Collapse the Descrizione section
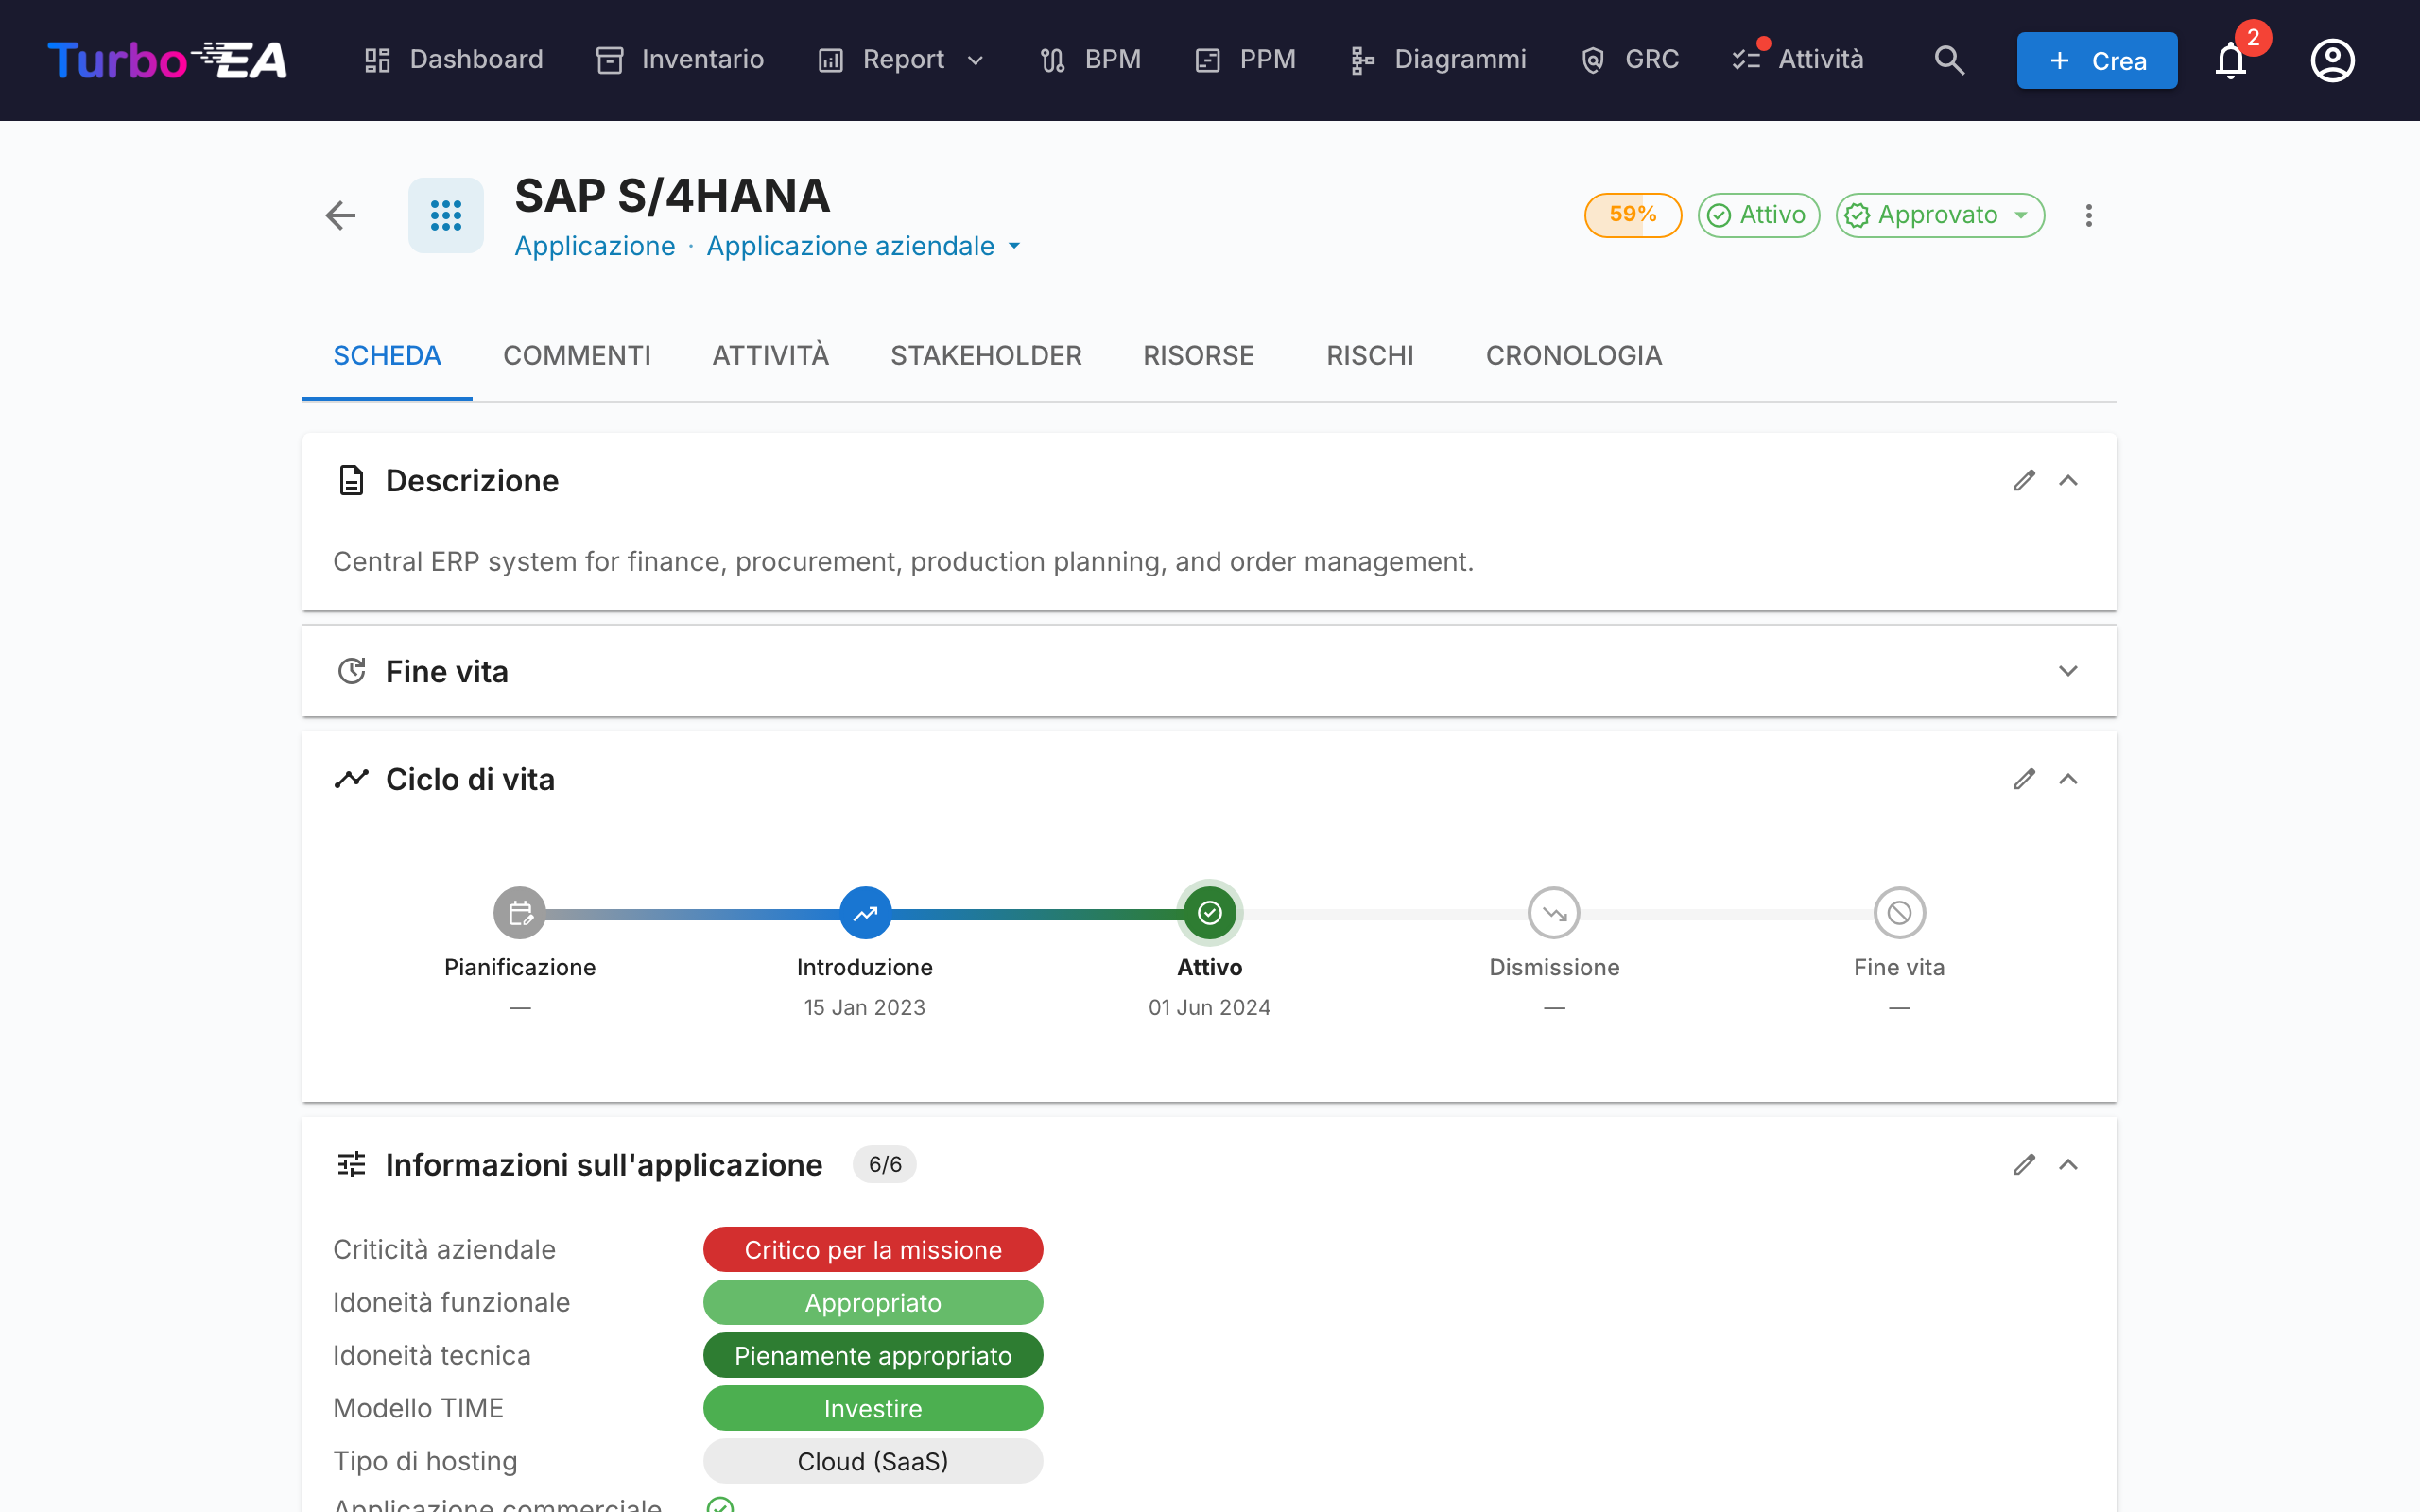 click(x=2068, y=481)
